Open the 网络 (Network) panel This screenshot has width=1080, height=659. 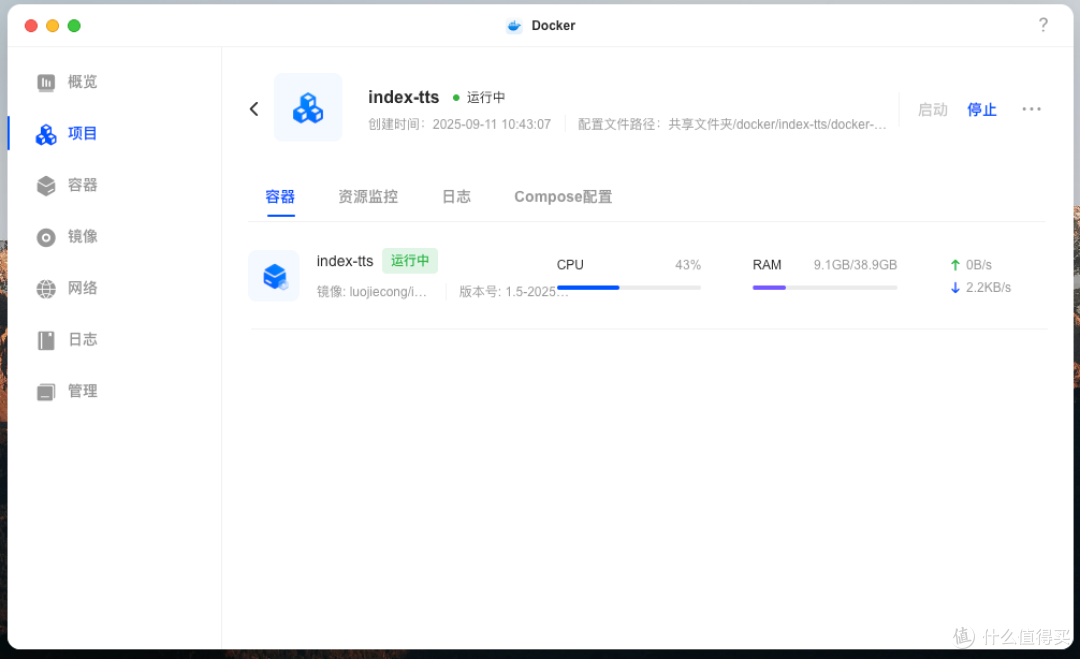coord(66,288)
